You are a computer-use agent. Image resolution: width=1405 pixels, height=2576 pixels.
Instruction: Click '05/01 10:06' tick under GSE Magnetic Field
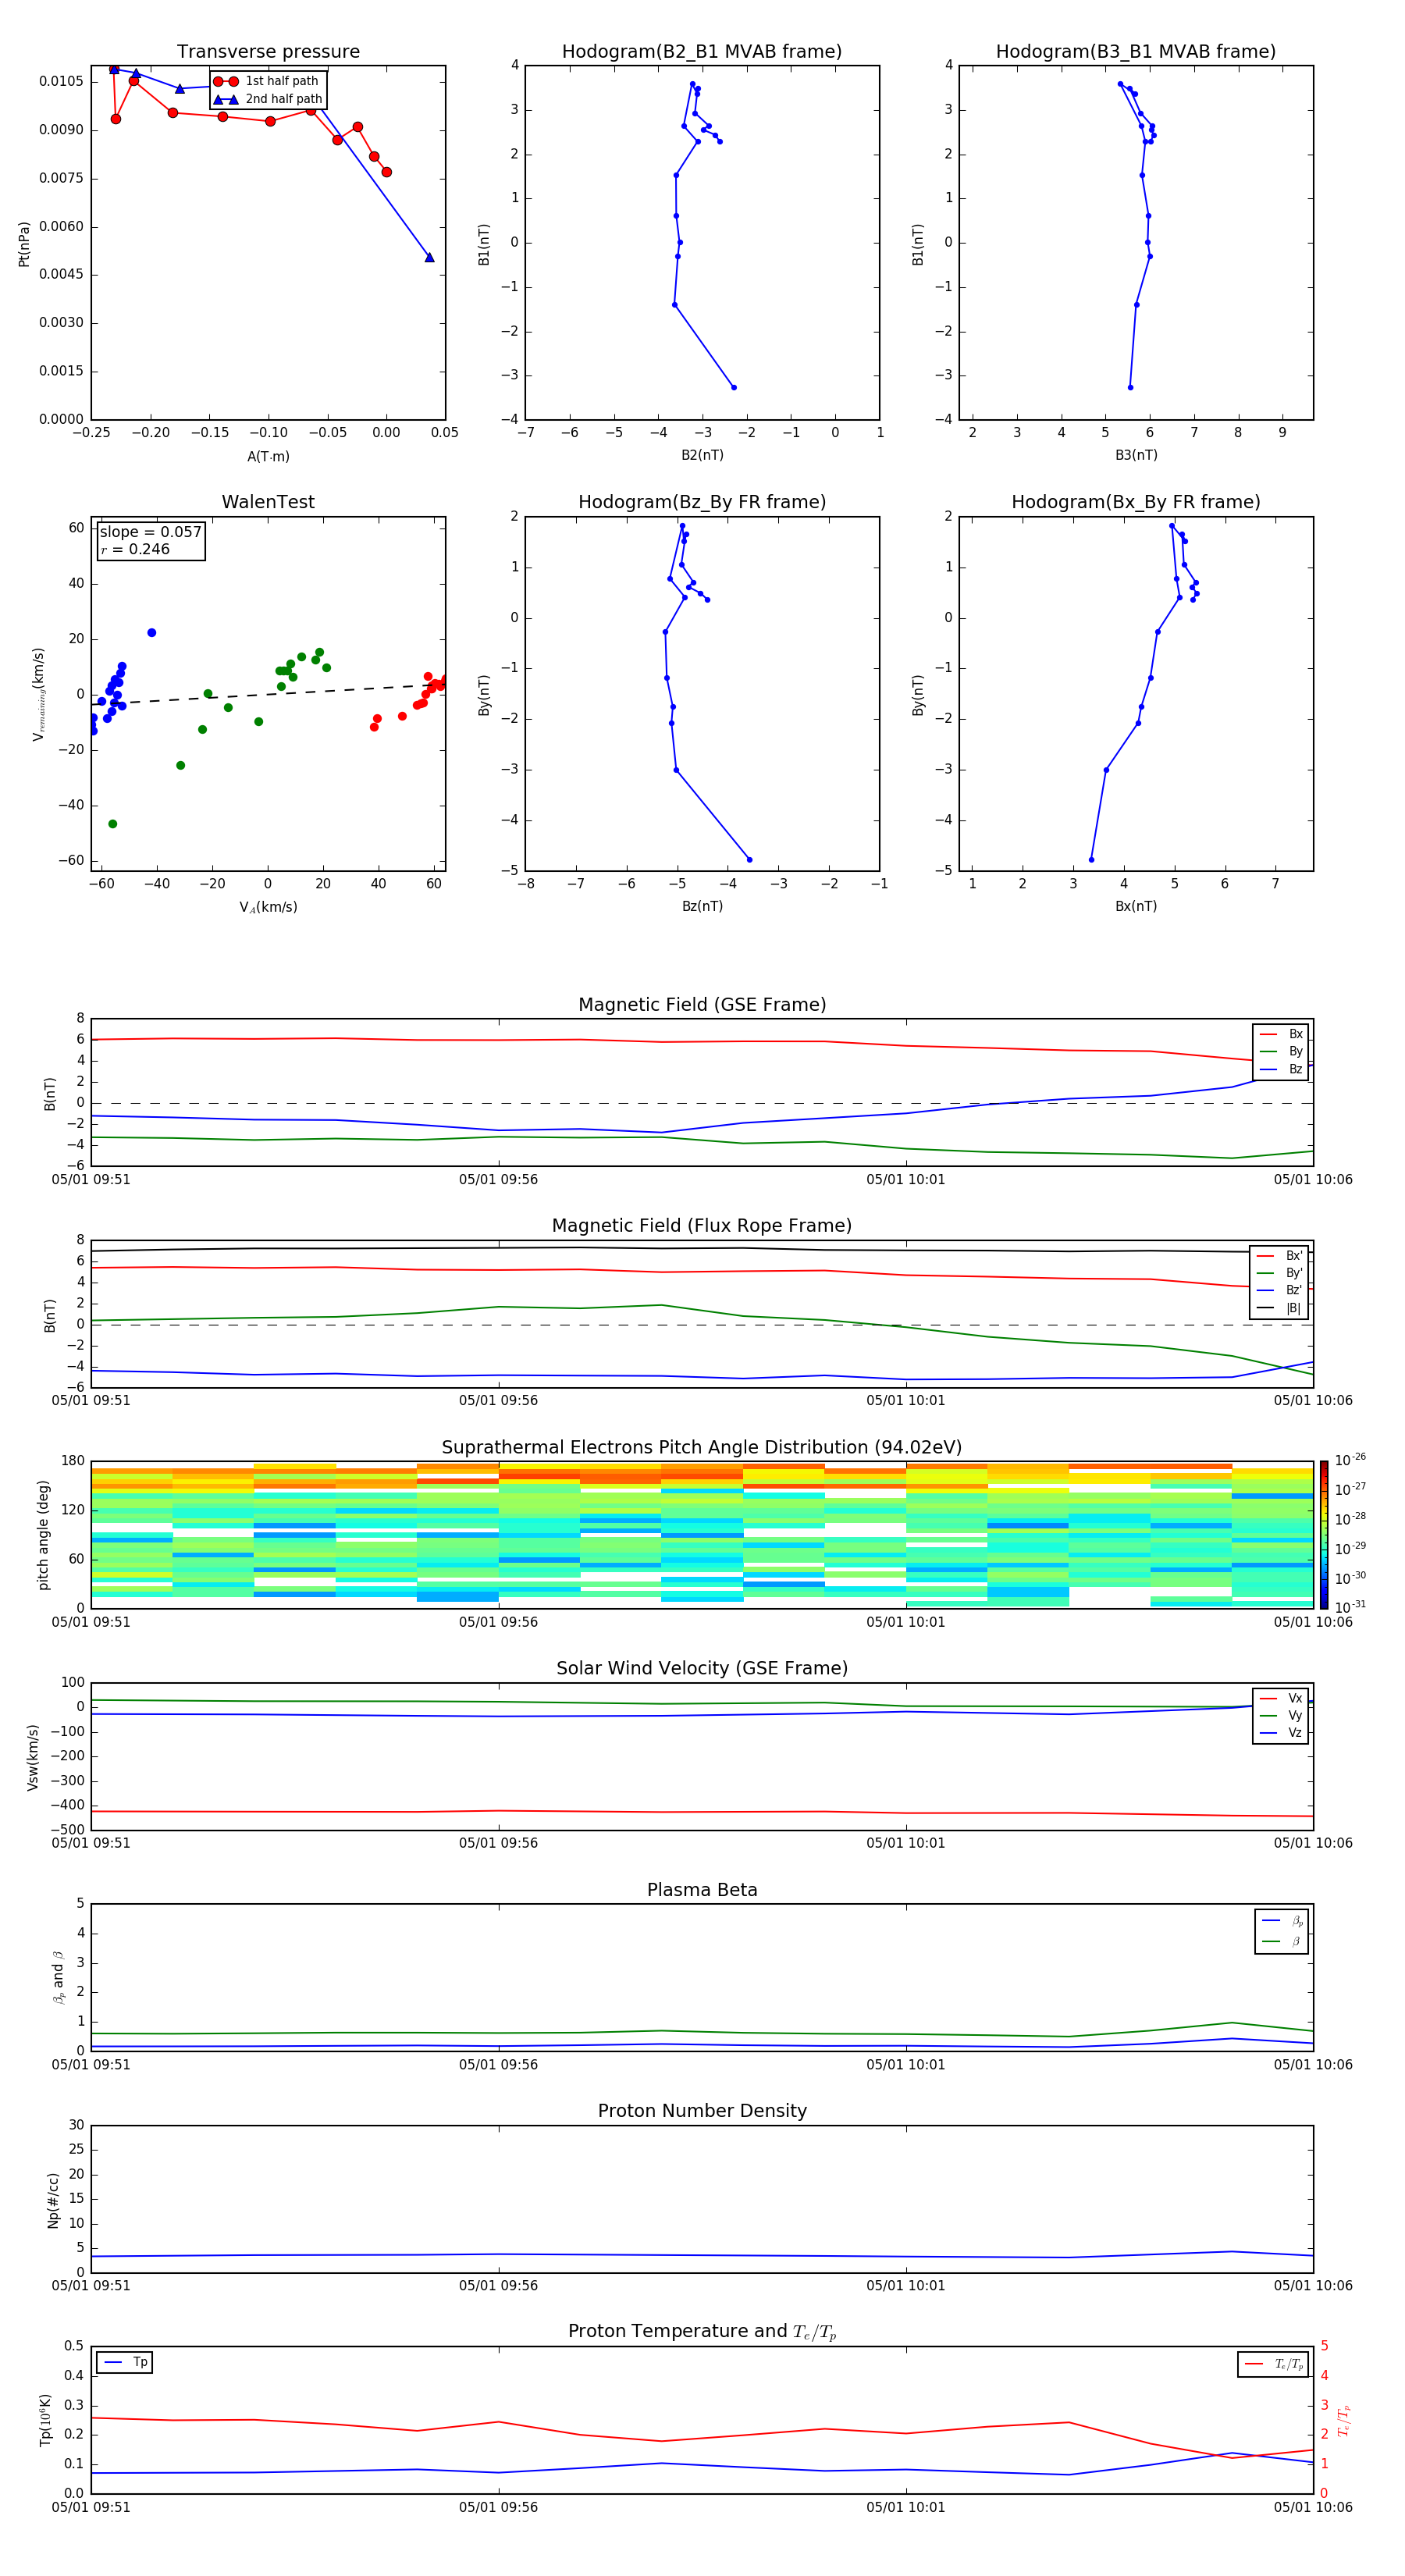[x=1313, y=1180]
